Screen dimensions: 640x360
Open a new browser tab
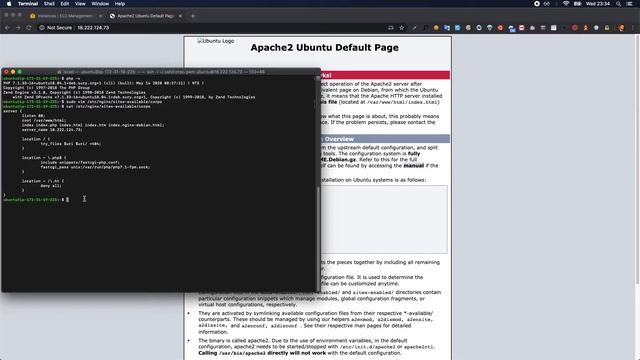(x=193, y=16)
